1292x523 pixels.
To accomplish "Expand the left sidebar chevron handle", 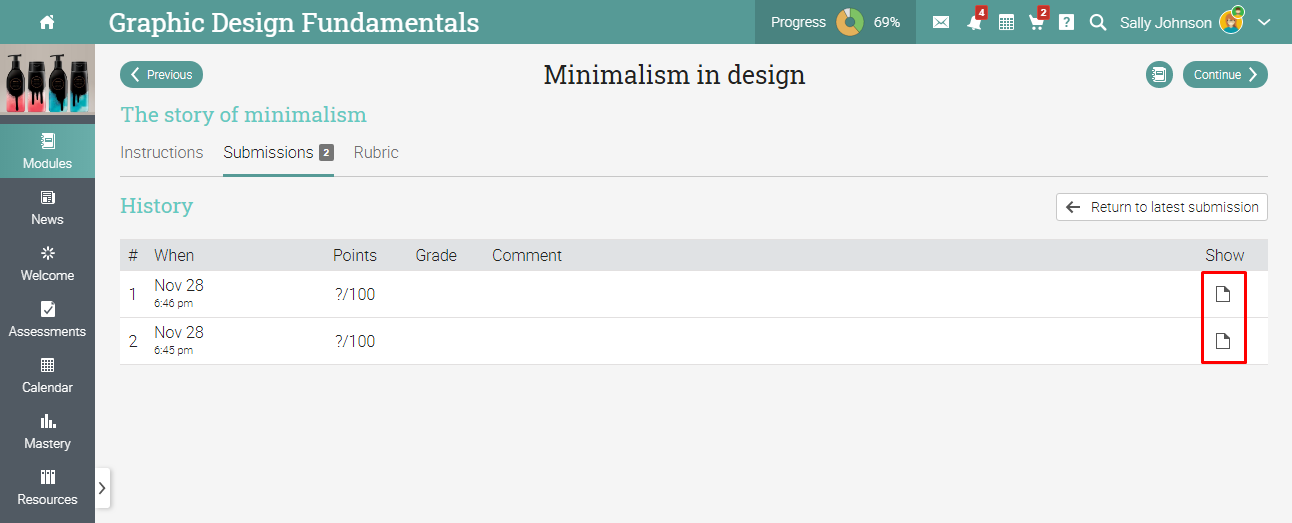I will coord(102,488).
